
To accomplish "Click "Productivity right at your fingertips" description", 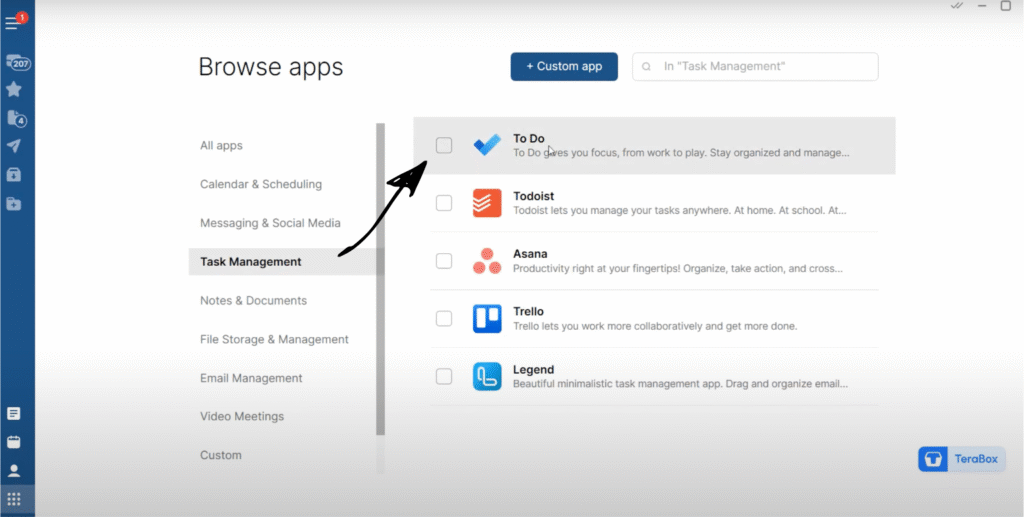I will click(x=678, y=268).
